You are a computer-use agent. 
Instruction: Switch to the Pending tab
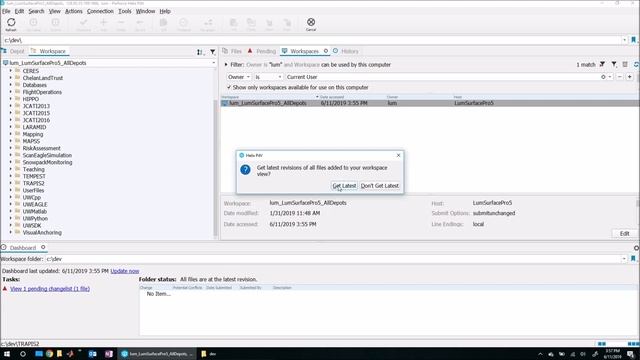point(262,51)
